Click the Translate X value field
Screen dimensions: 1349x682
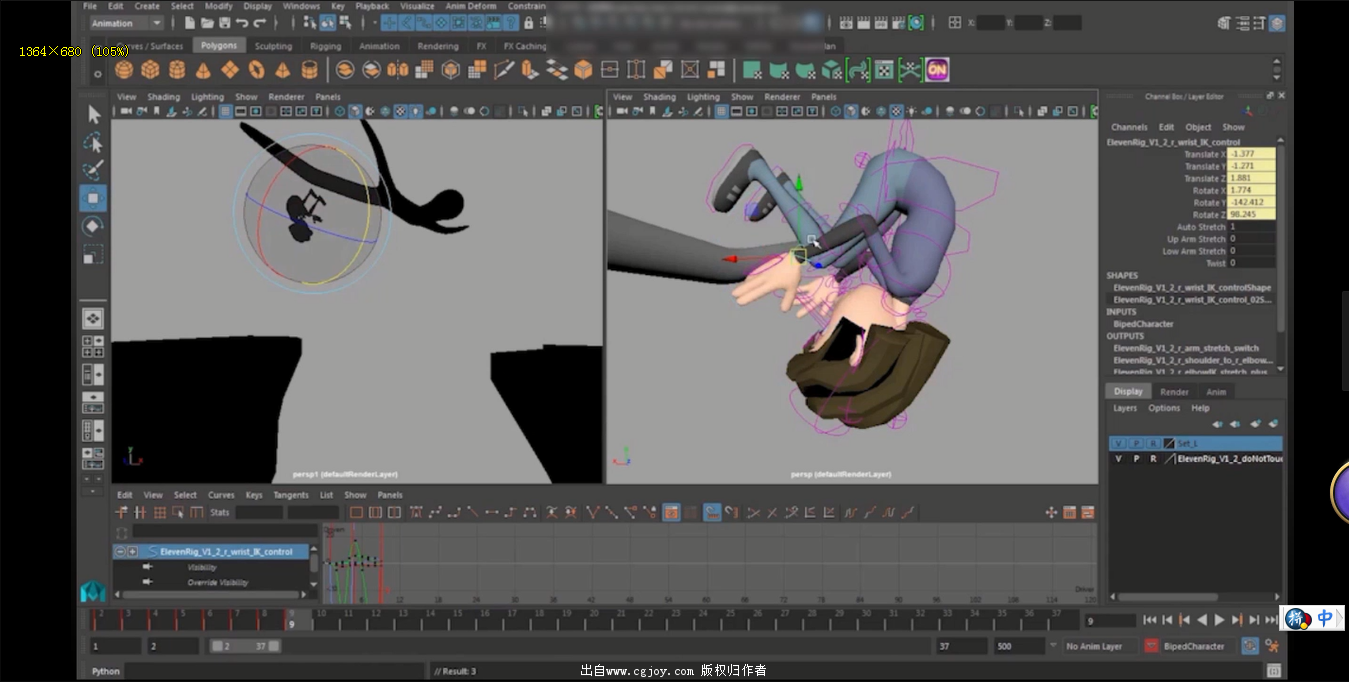[x=1251, y=155]
